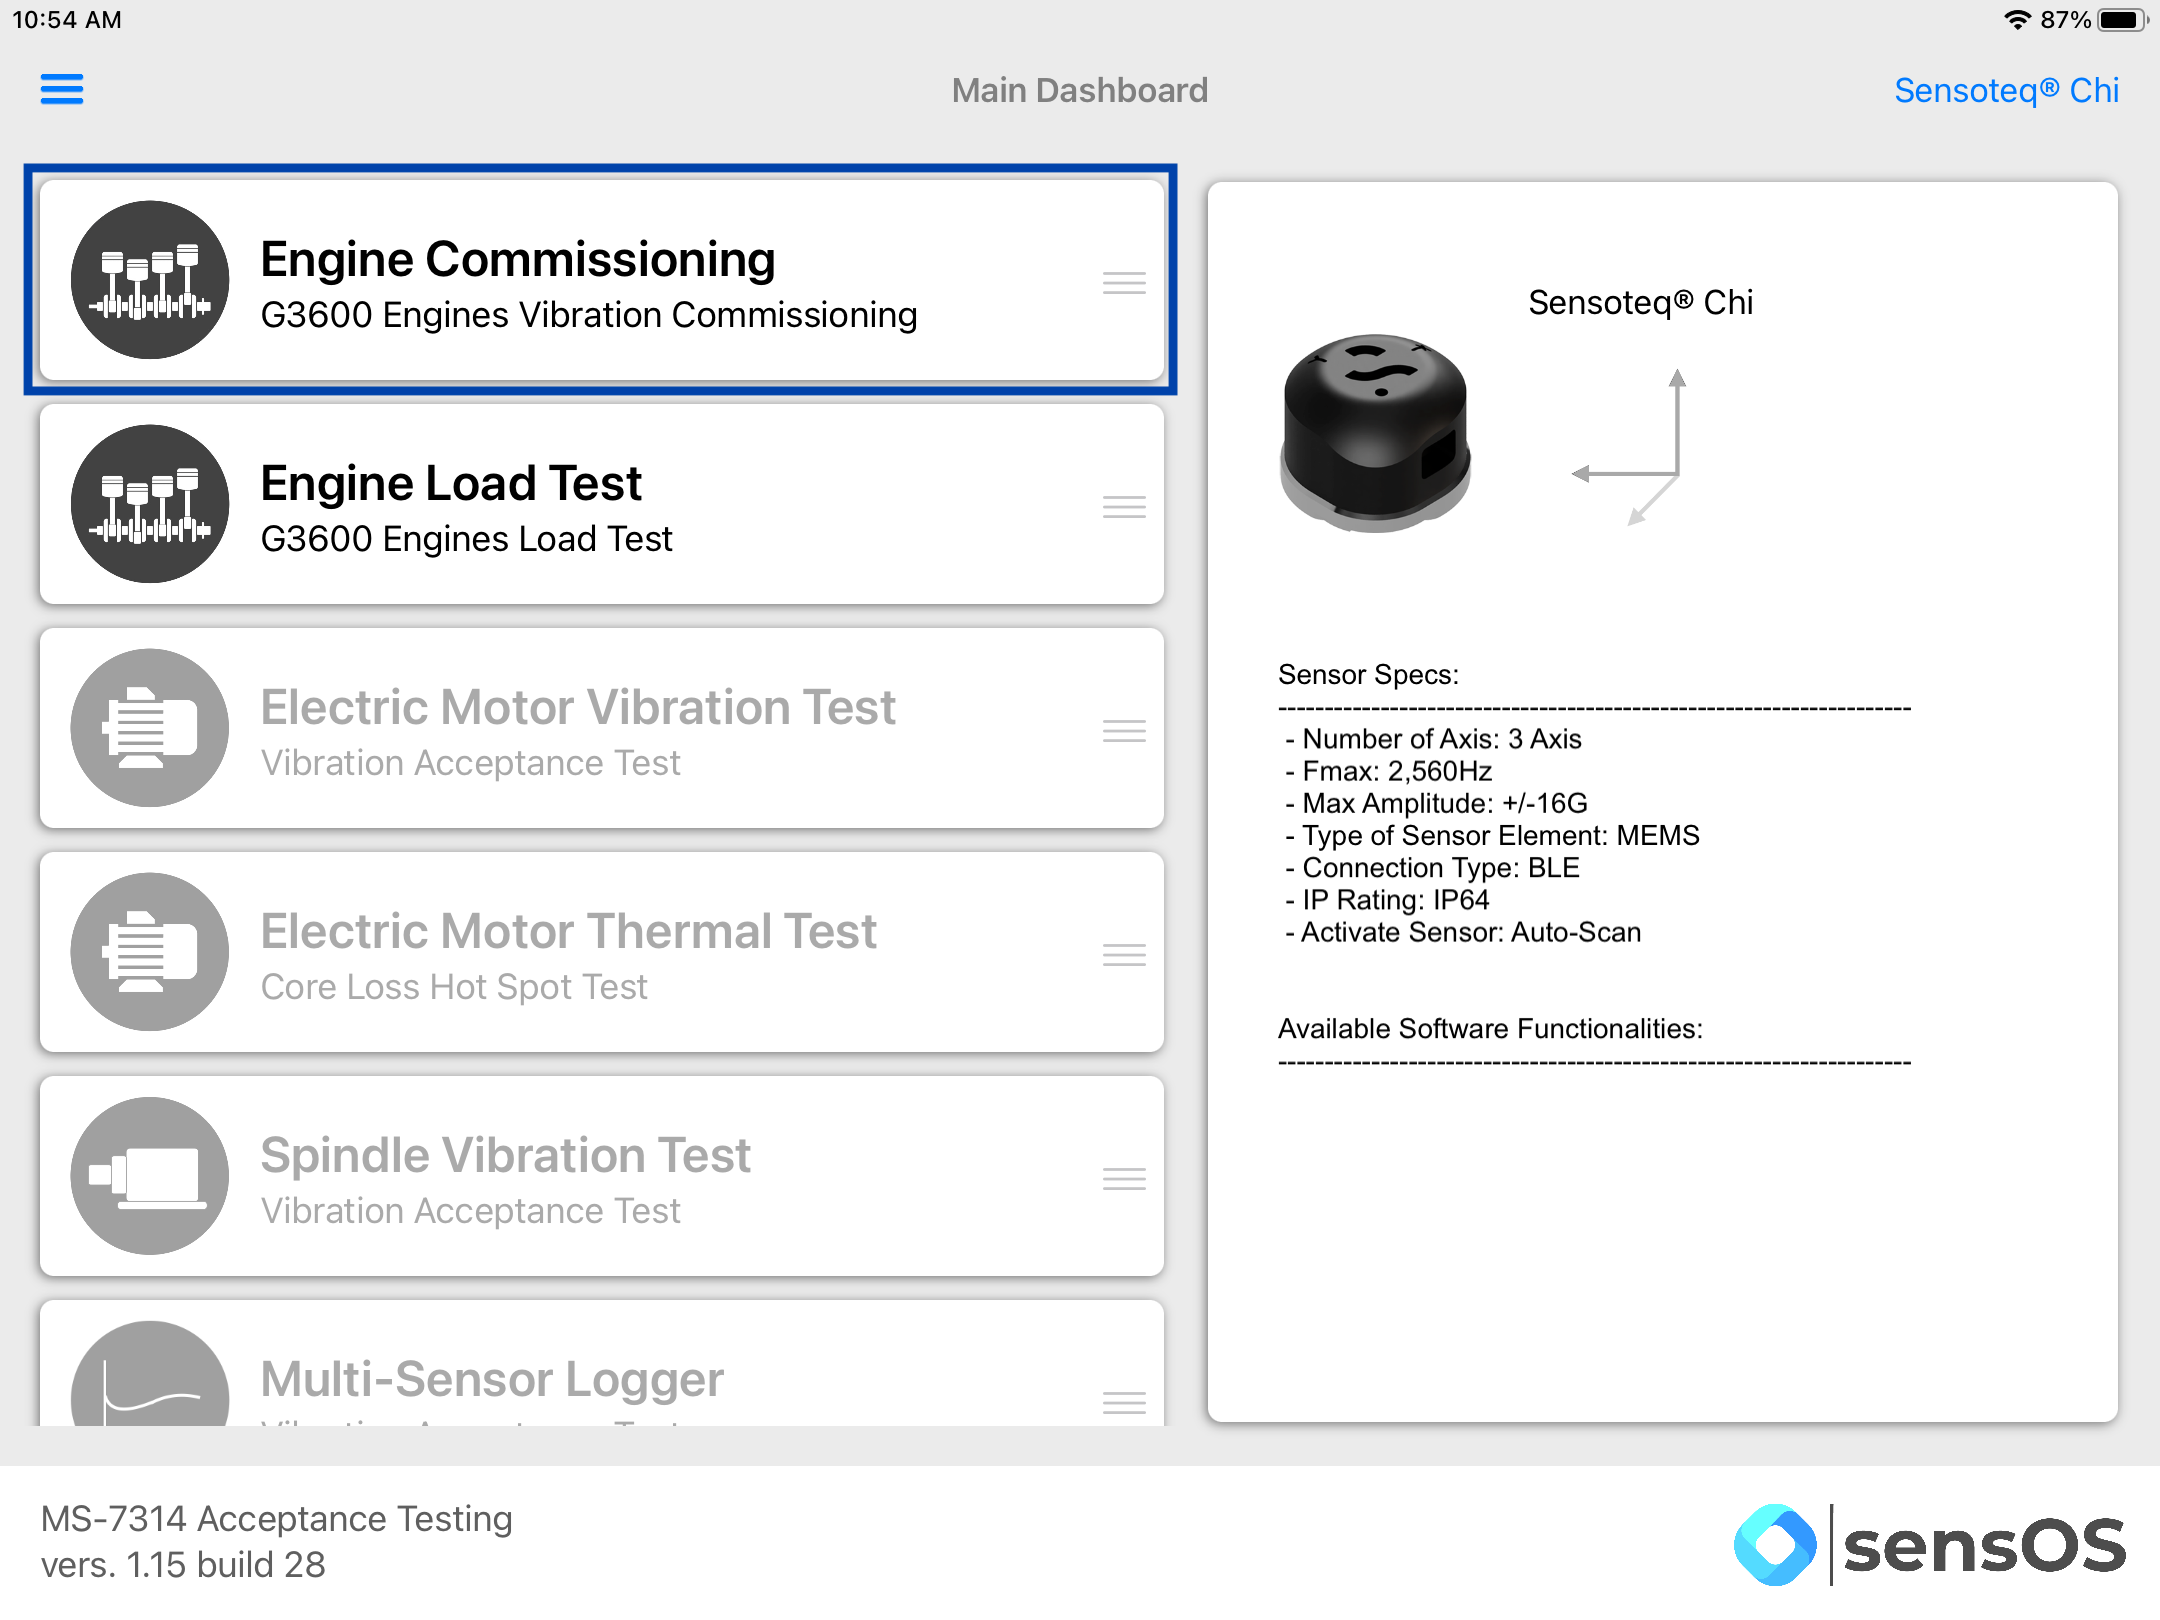
Task: Open the Engine Load Test card
Action: 602,504
